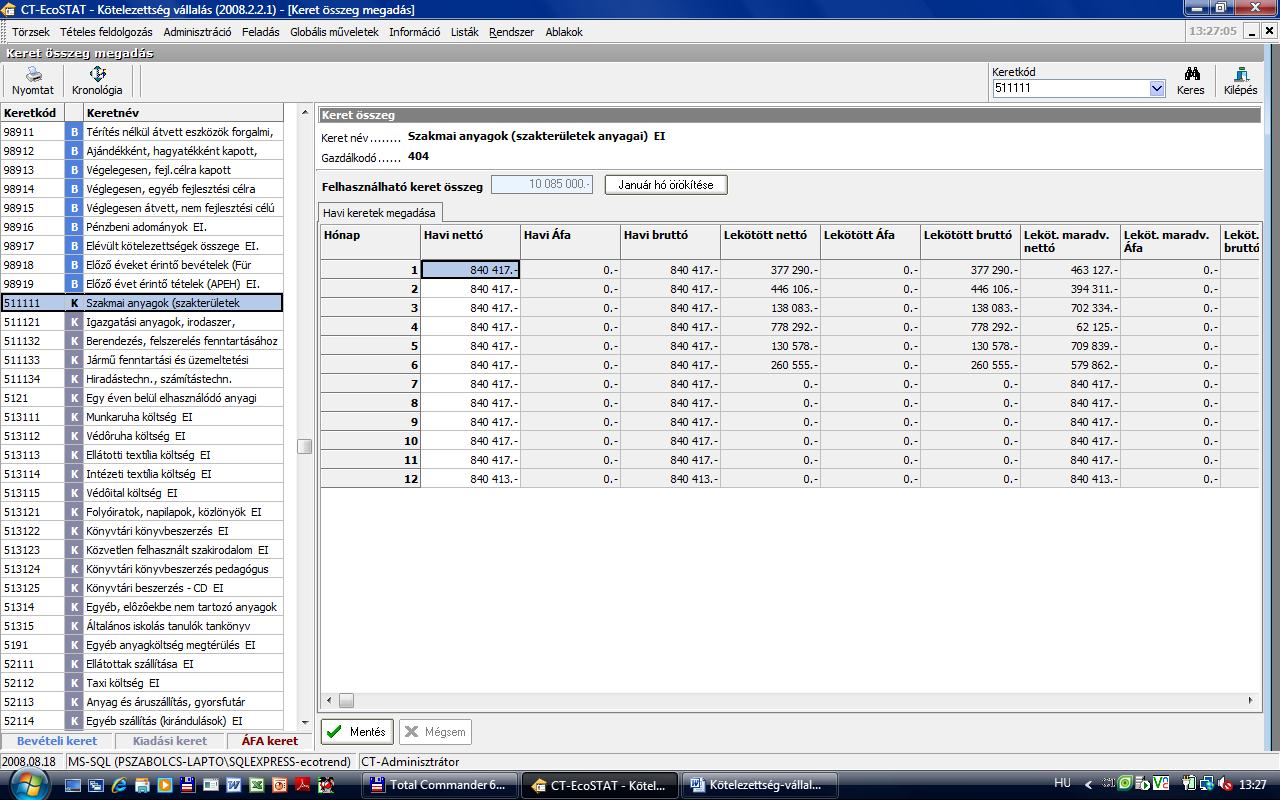Click the left list vertical scrollbar thumb
This screenshot has width=1280, height=800.
point(305,446)
